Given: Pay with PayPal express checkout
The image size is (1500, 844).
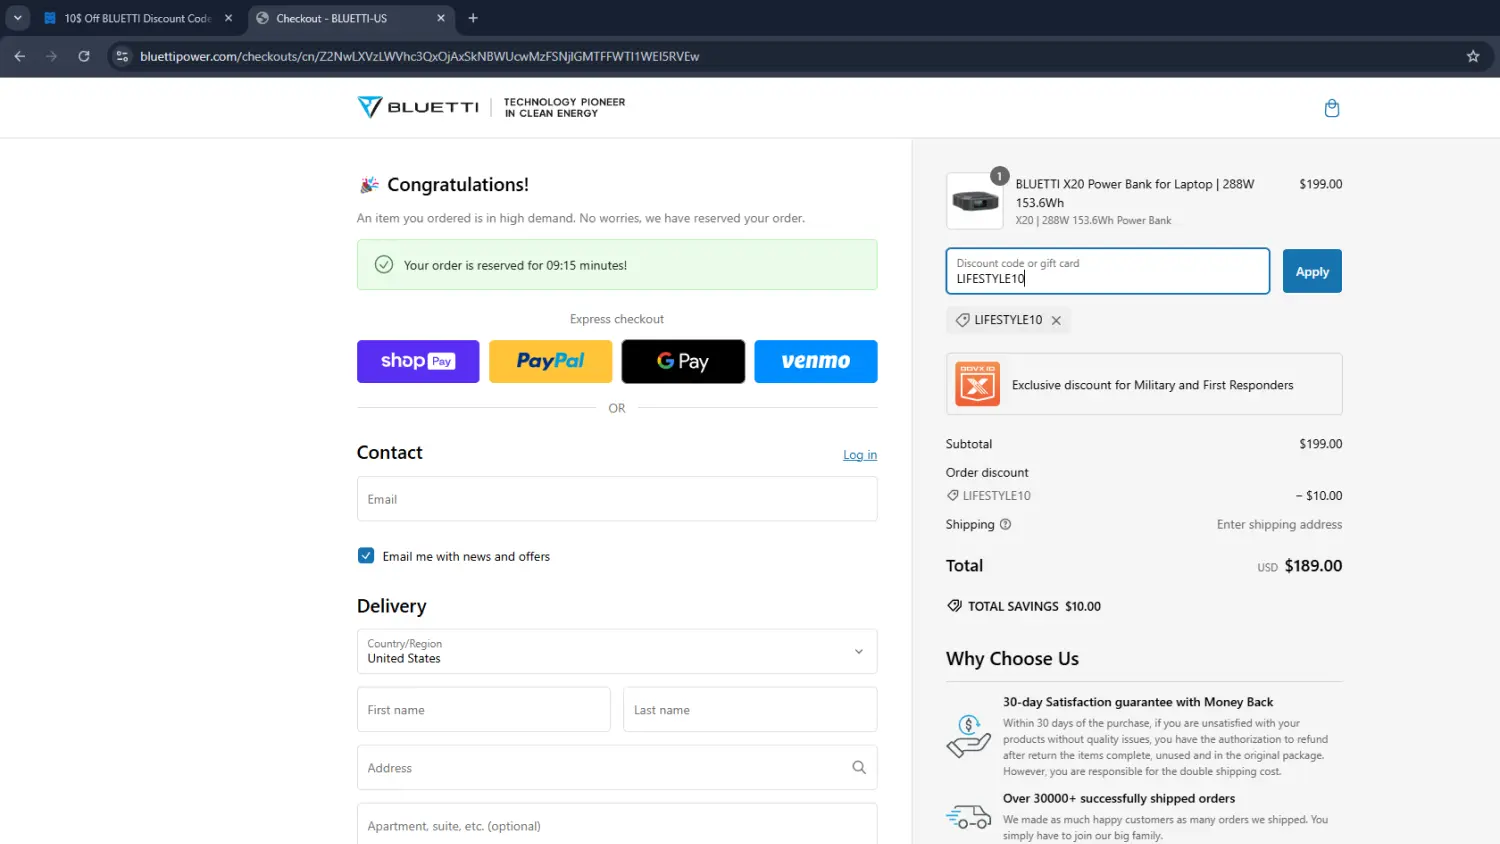Looking at the screenshot, I should 550,361.
